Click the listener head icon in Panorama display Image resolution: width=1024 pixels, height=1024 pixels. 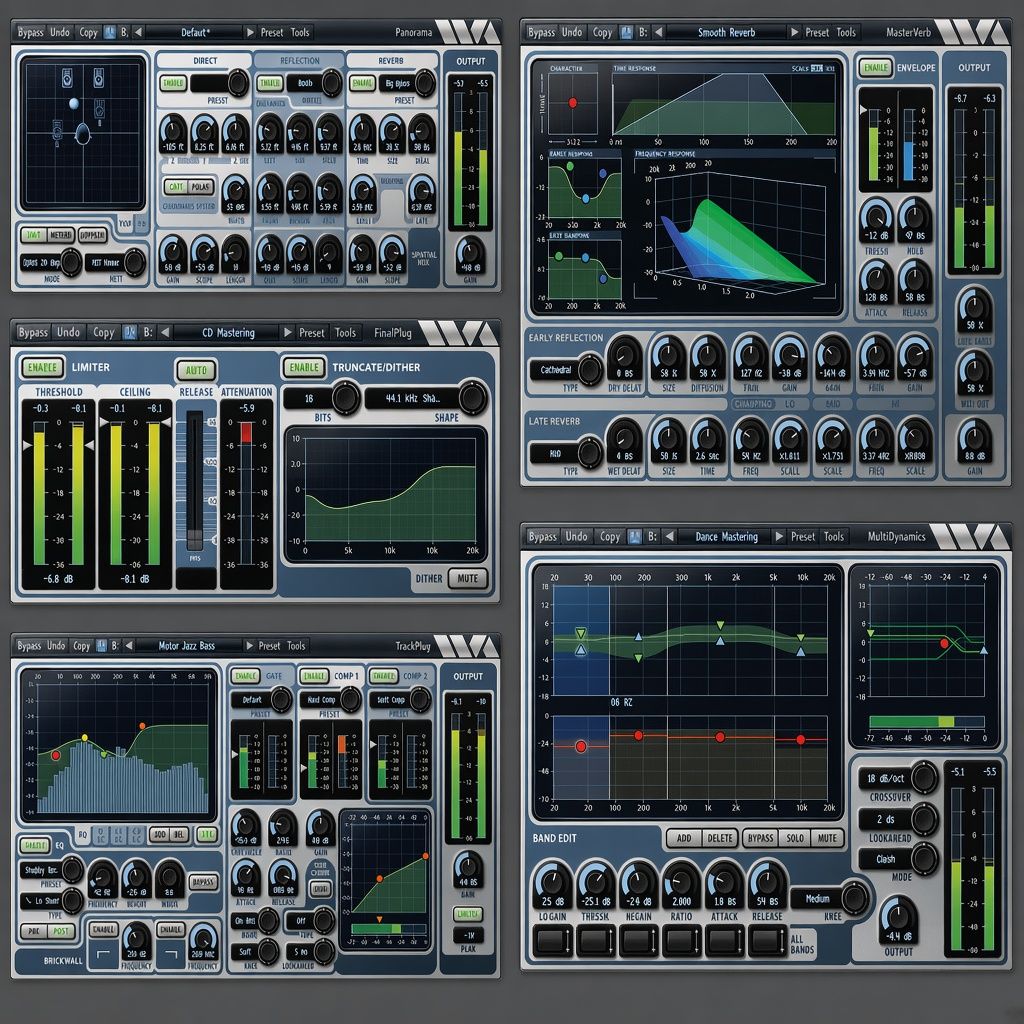83,133
